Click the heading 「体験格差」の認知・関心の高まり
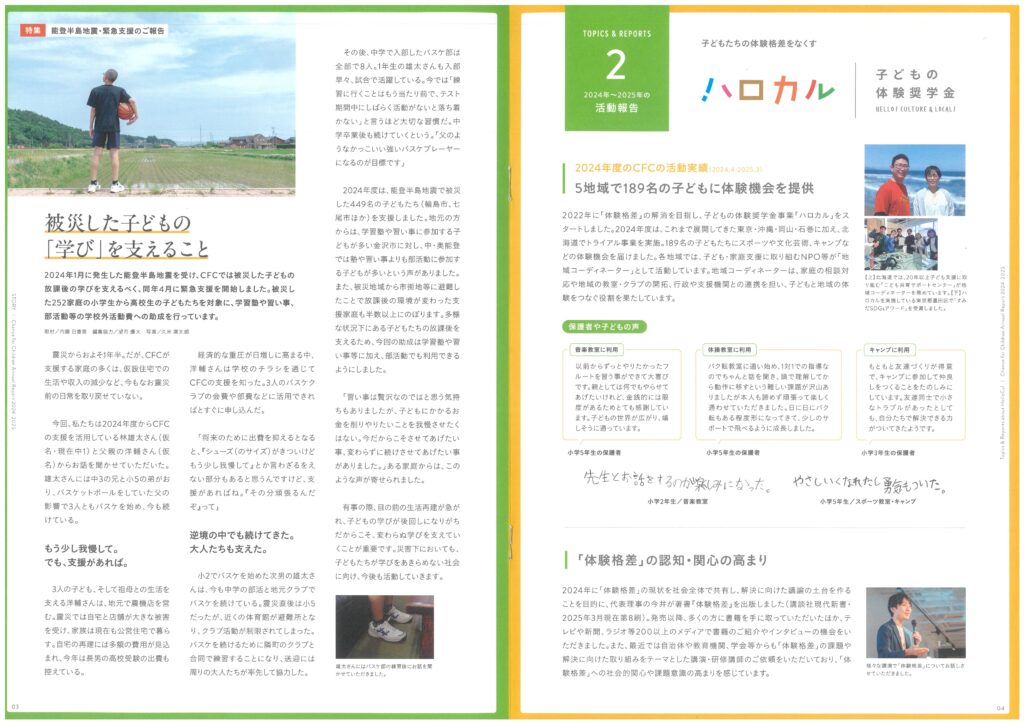Viewport: 1024px width, 724px height. [x=672, y=560]
